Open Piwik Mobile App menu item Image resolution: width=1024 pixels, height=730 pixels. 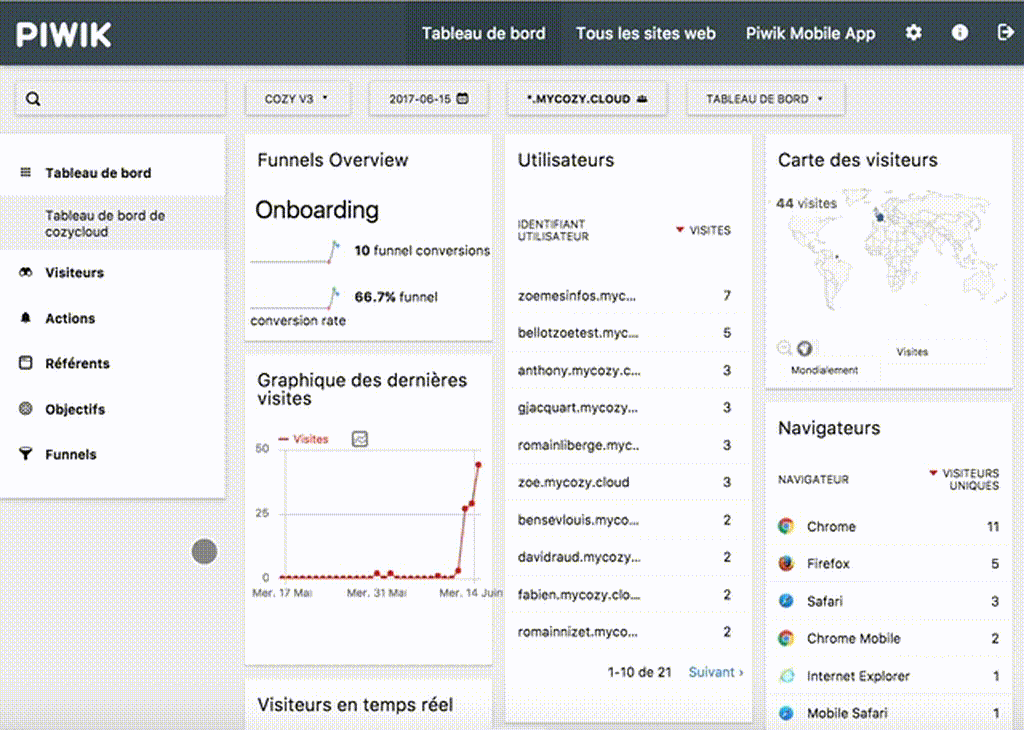(x=810, y=33)
